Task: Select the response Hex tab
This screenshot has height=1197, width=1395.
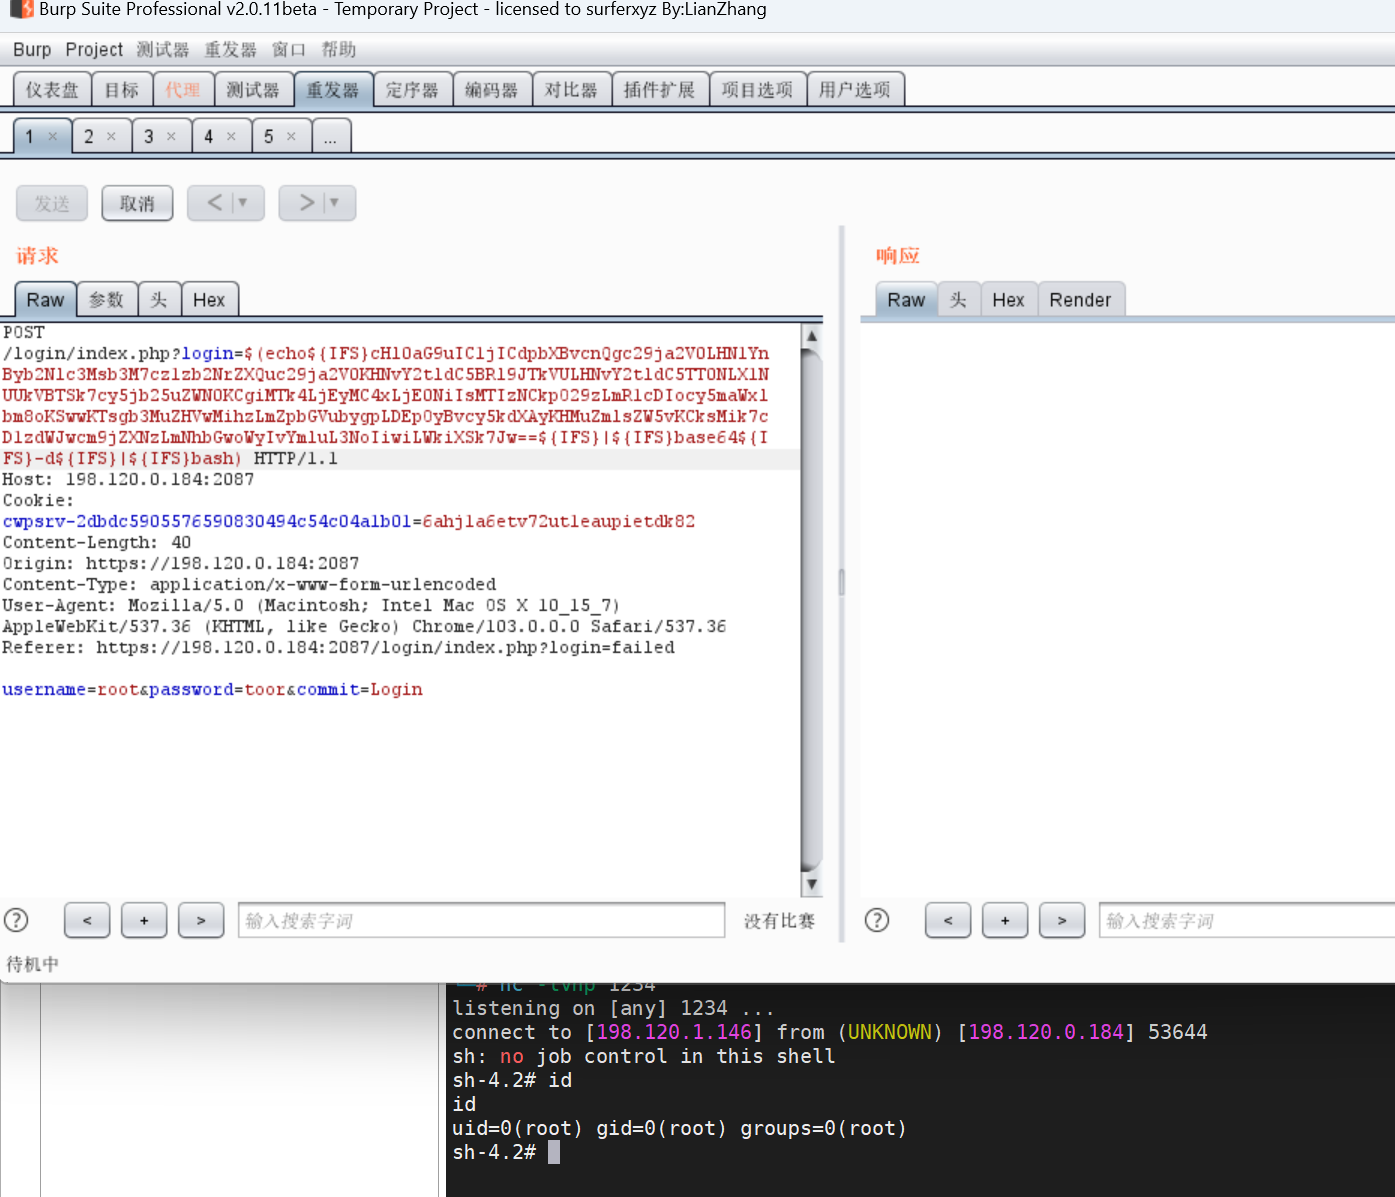Action: click(1008, 300)
